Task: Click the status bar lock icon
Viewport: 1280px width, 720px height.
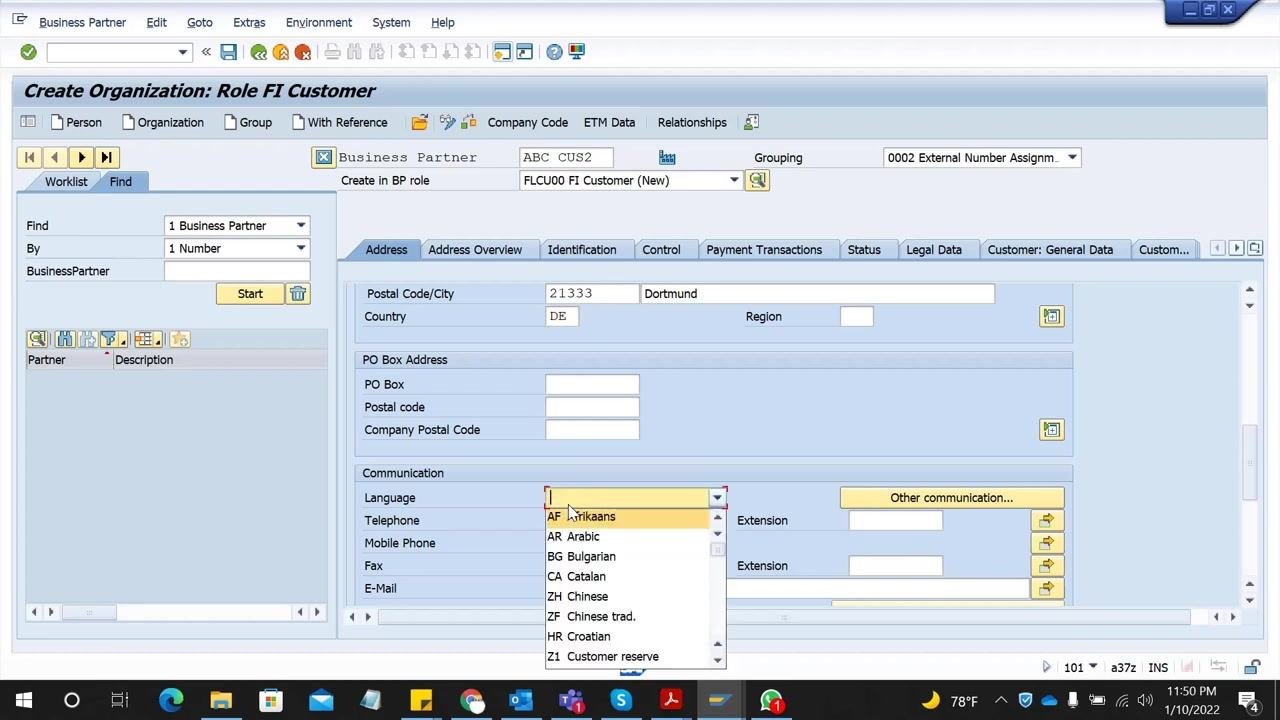Action: (x=1252, y=667)
